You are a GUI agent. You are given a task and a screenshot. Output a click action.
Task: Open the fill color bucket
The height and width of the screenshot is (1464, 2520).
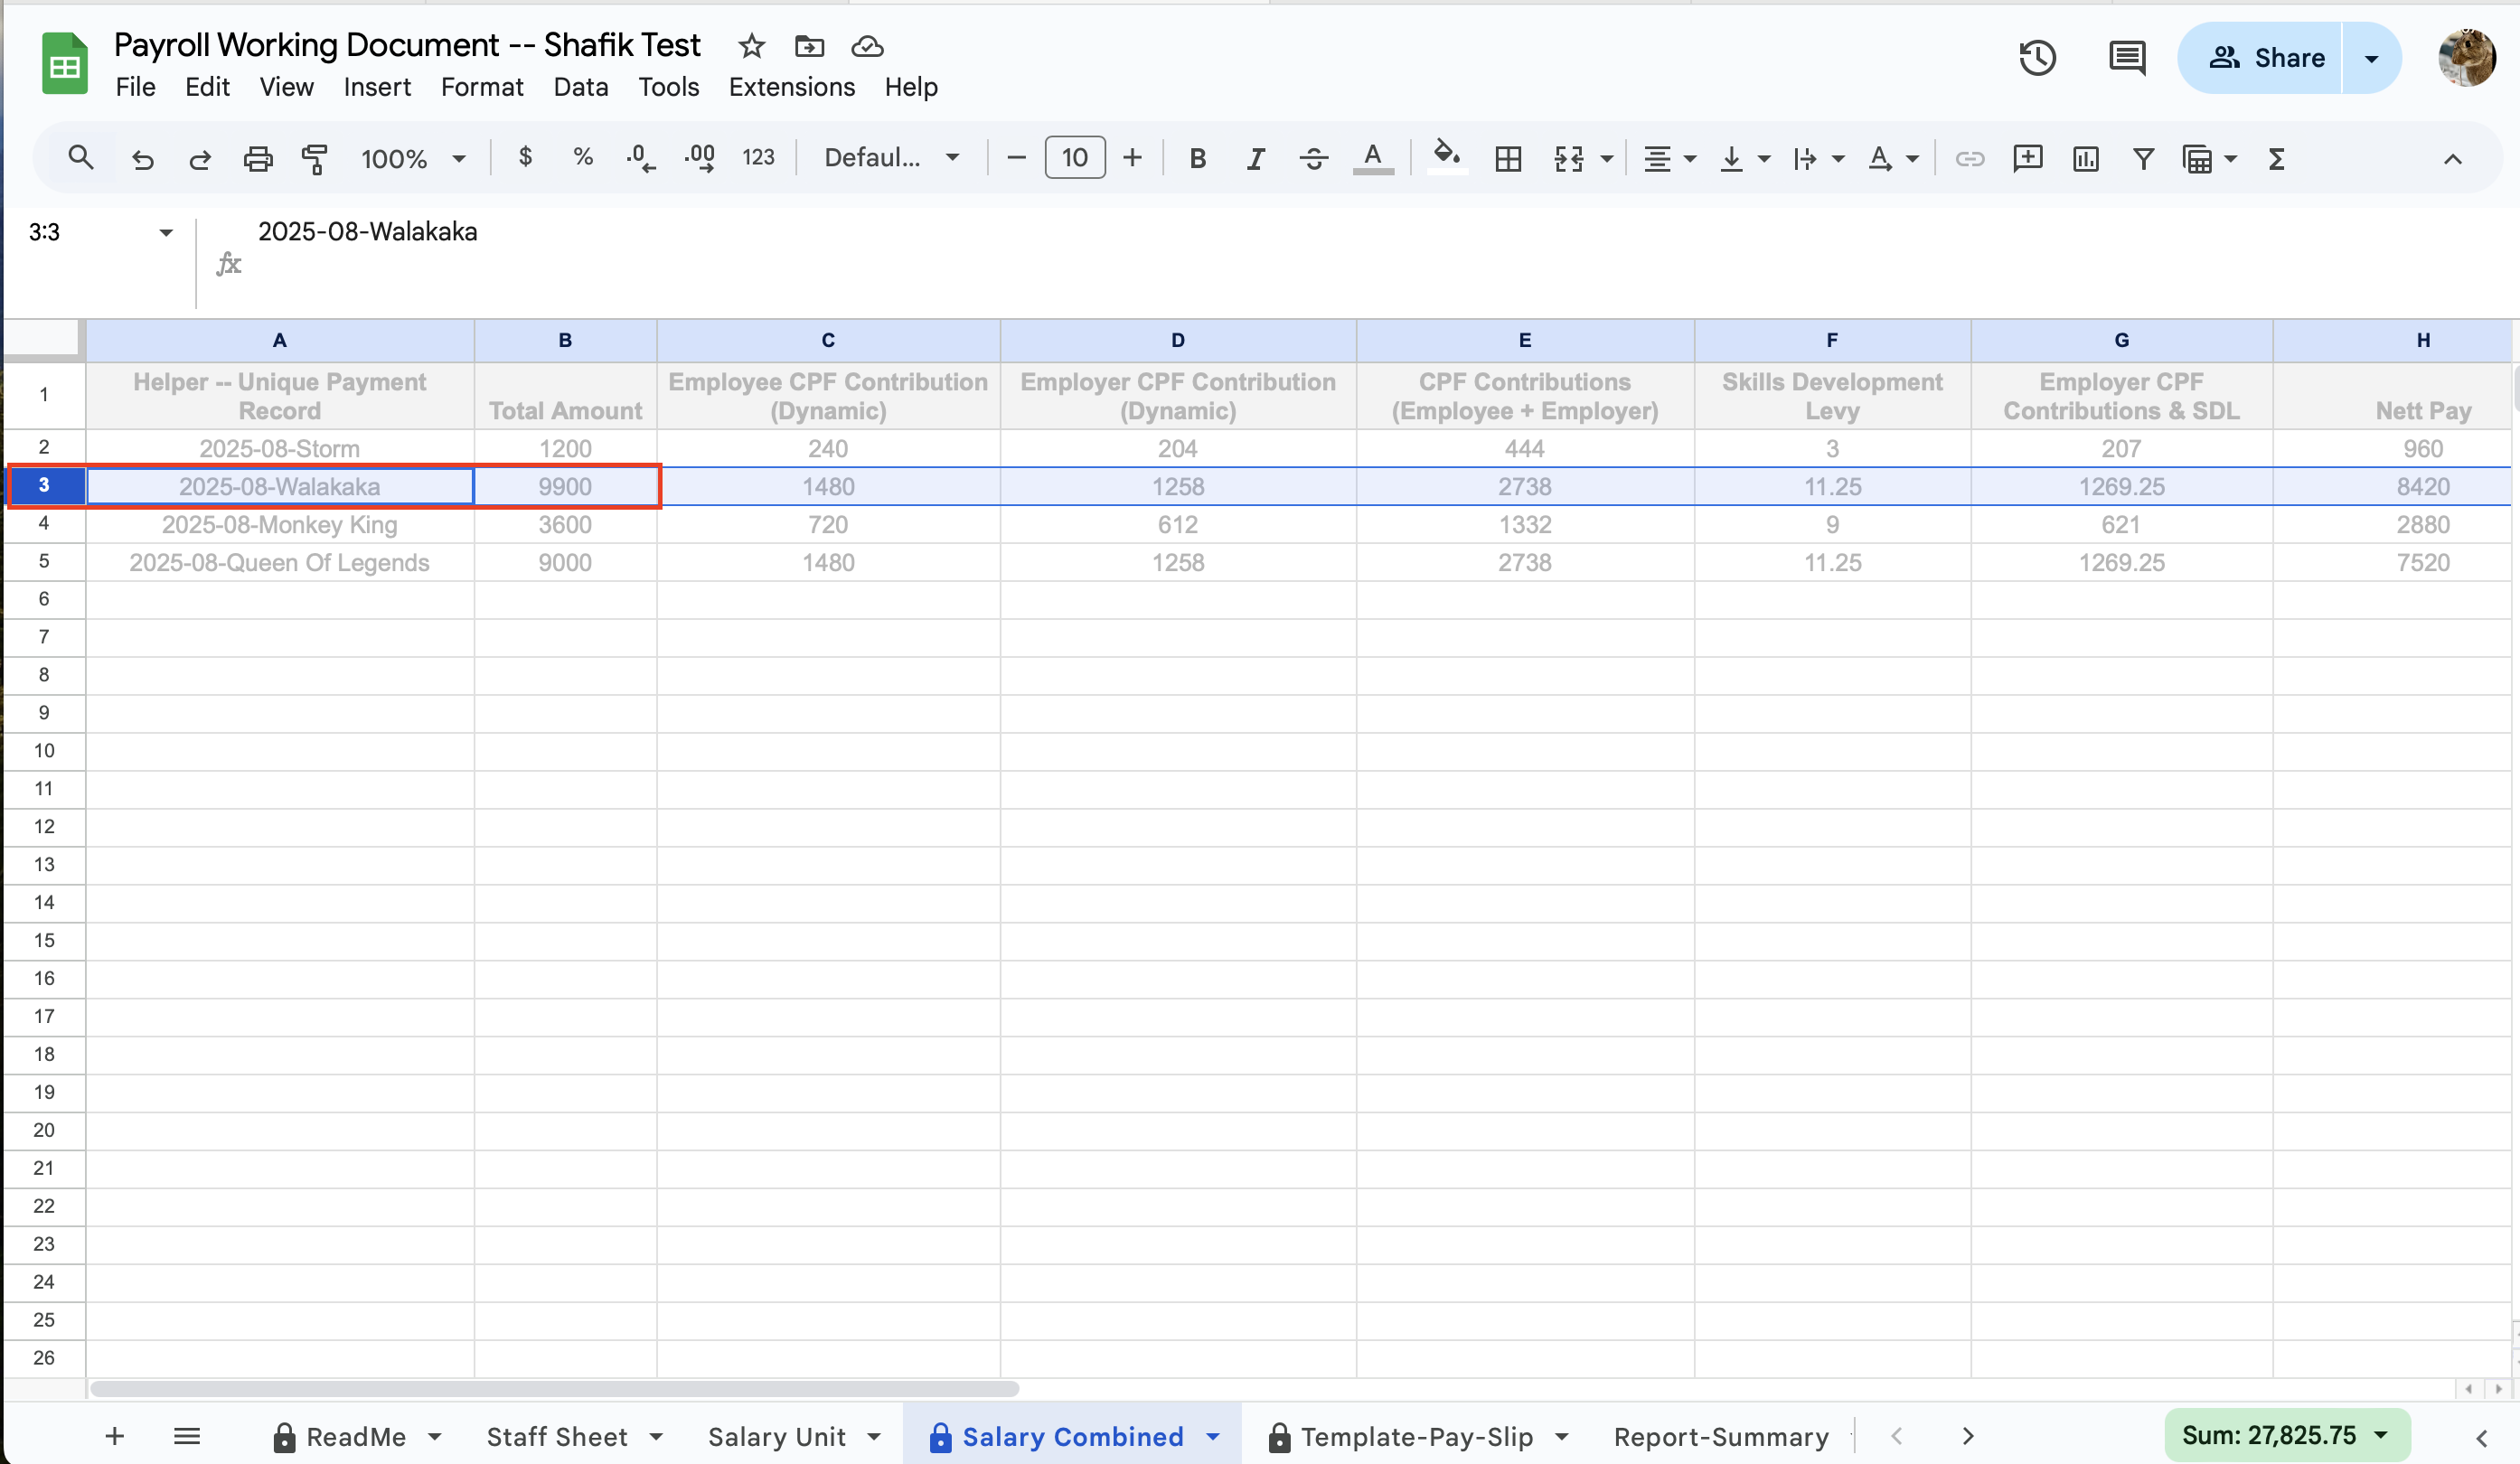[x=1446, y=156]
